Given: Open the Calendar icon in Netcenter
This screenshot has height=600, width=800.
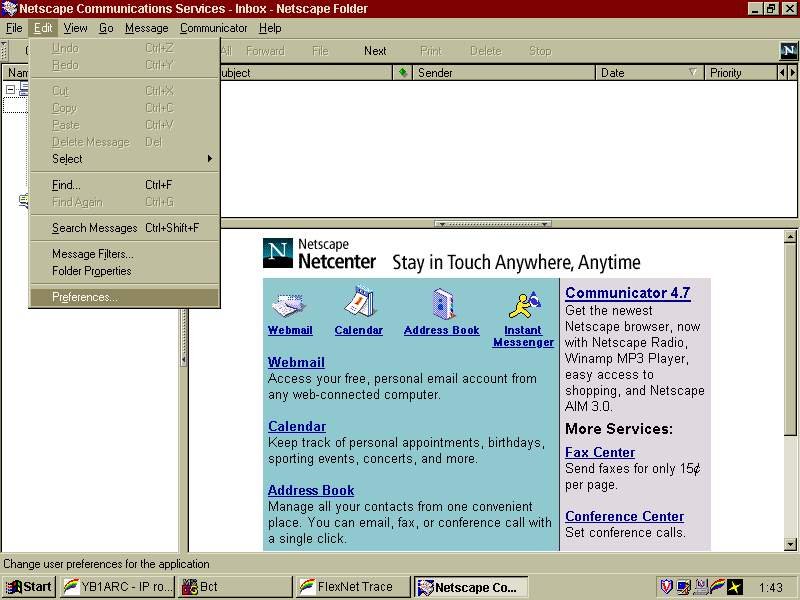Looking at the screenshot, I should click(x=358, y=303).
